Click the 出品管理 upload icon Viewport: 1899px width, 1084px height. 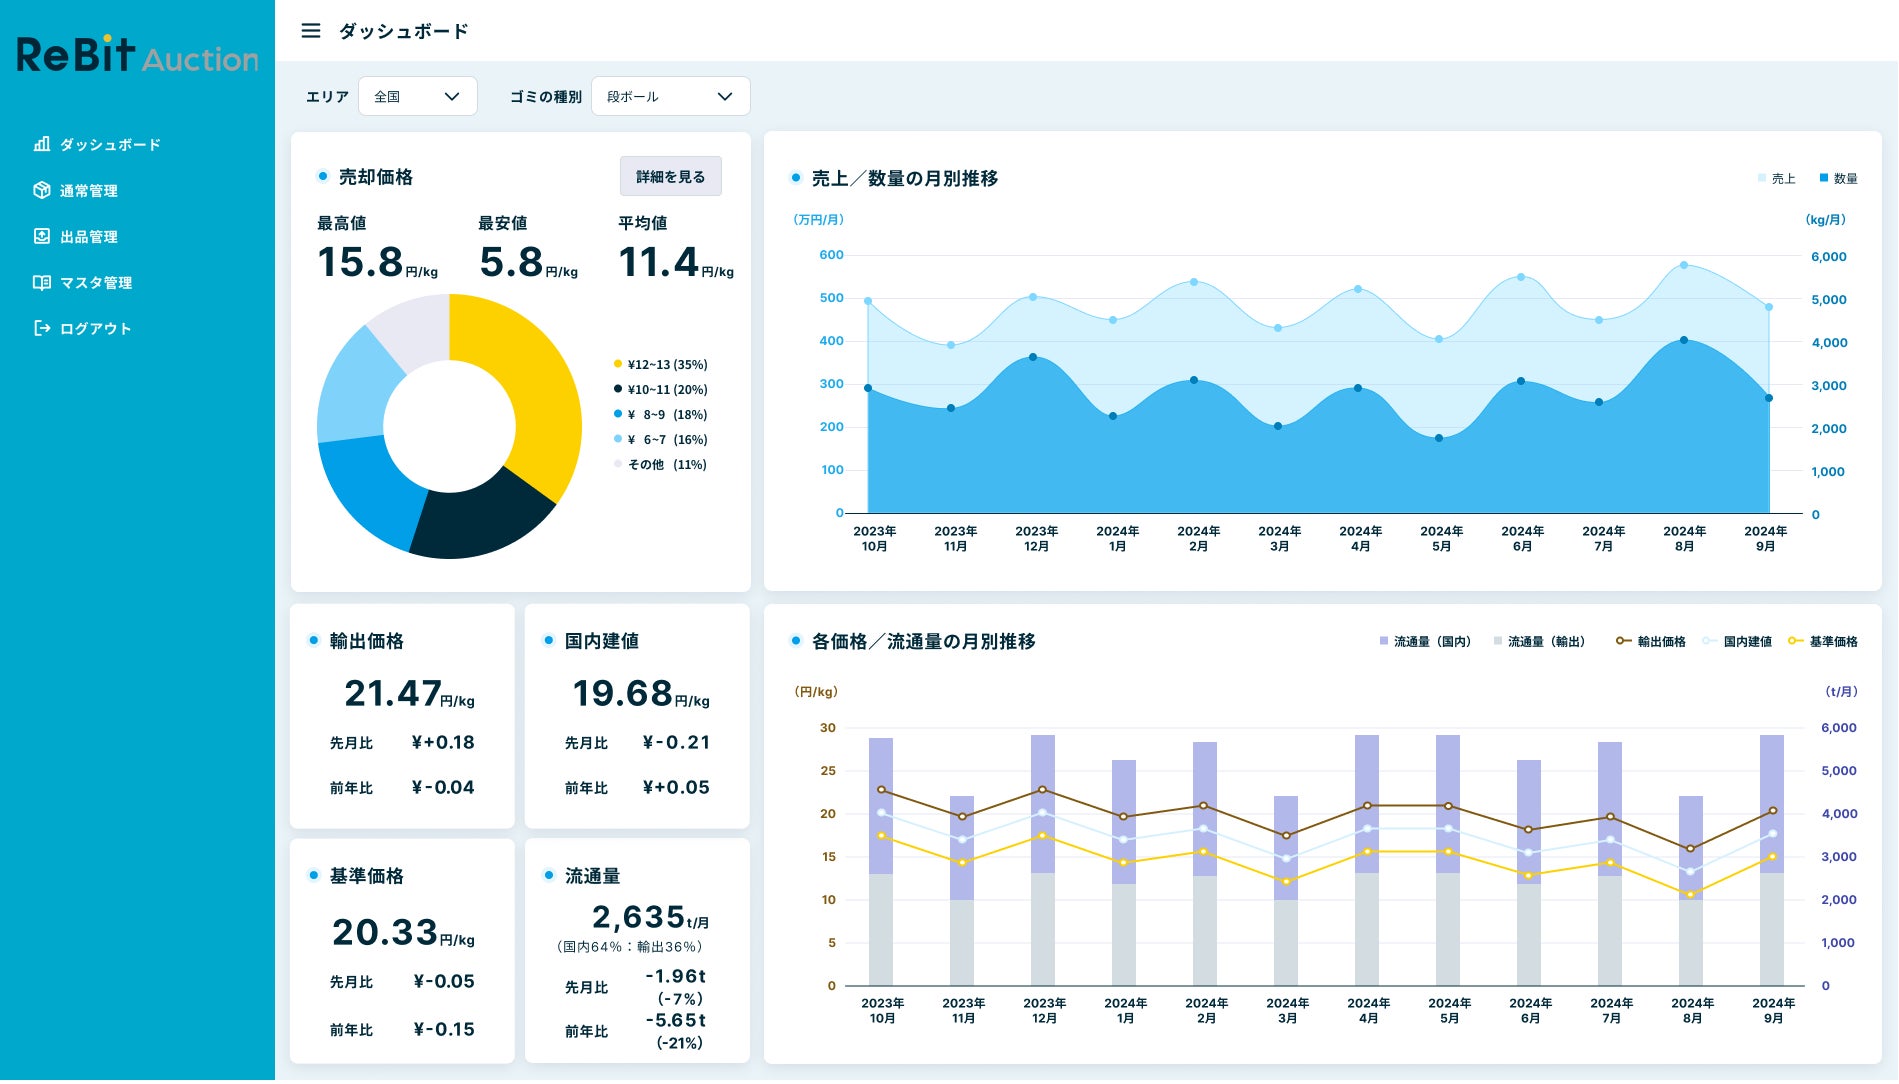[x=41, y=236]
